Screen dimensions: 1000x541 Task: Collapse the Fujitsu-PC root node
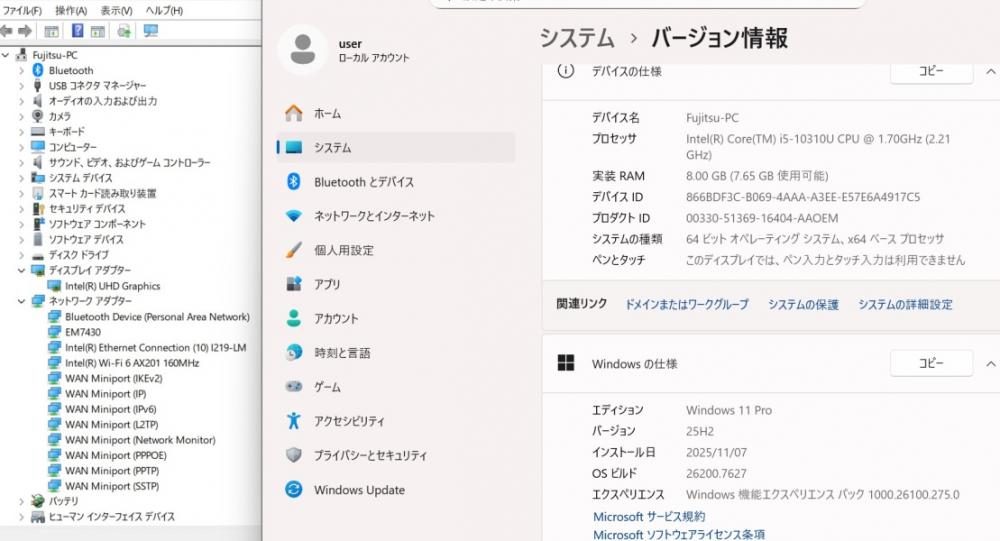click(x=6, y=55)
